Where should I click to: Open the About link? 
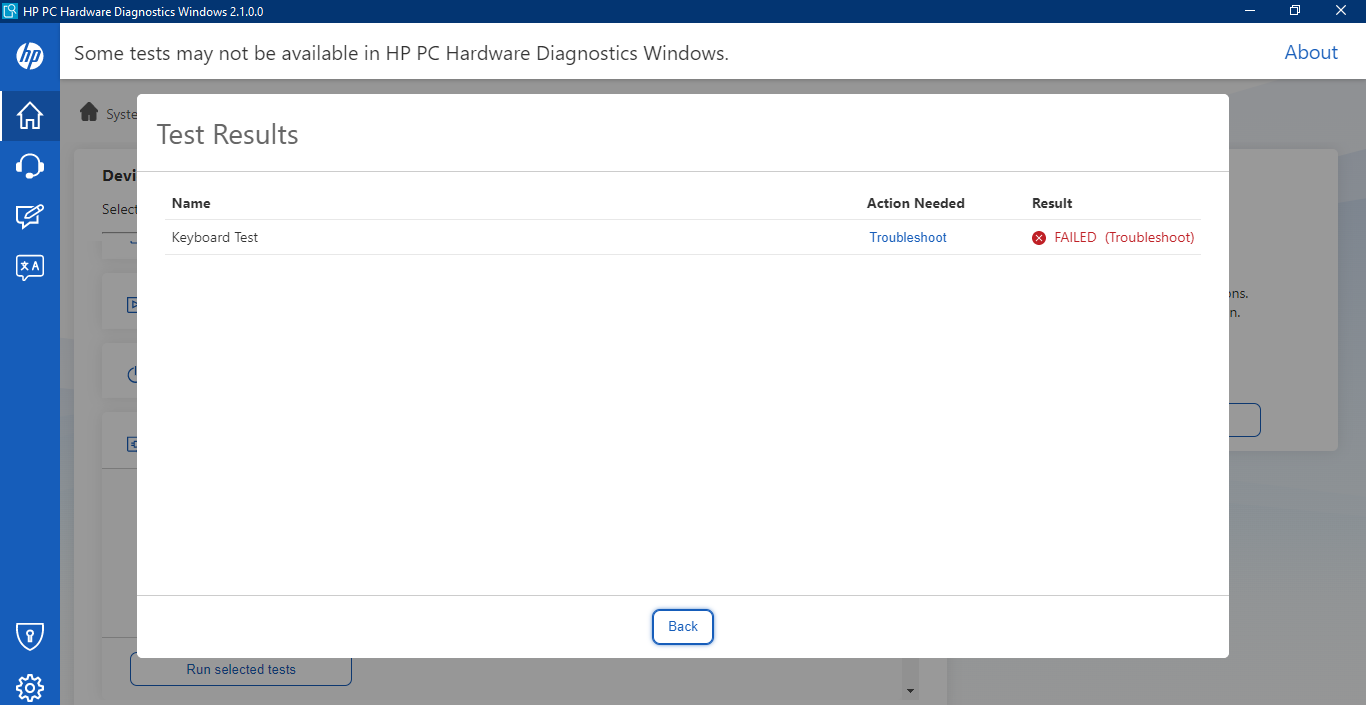click(1311, 52)
